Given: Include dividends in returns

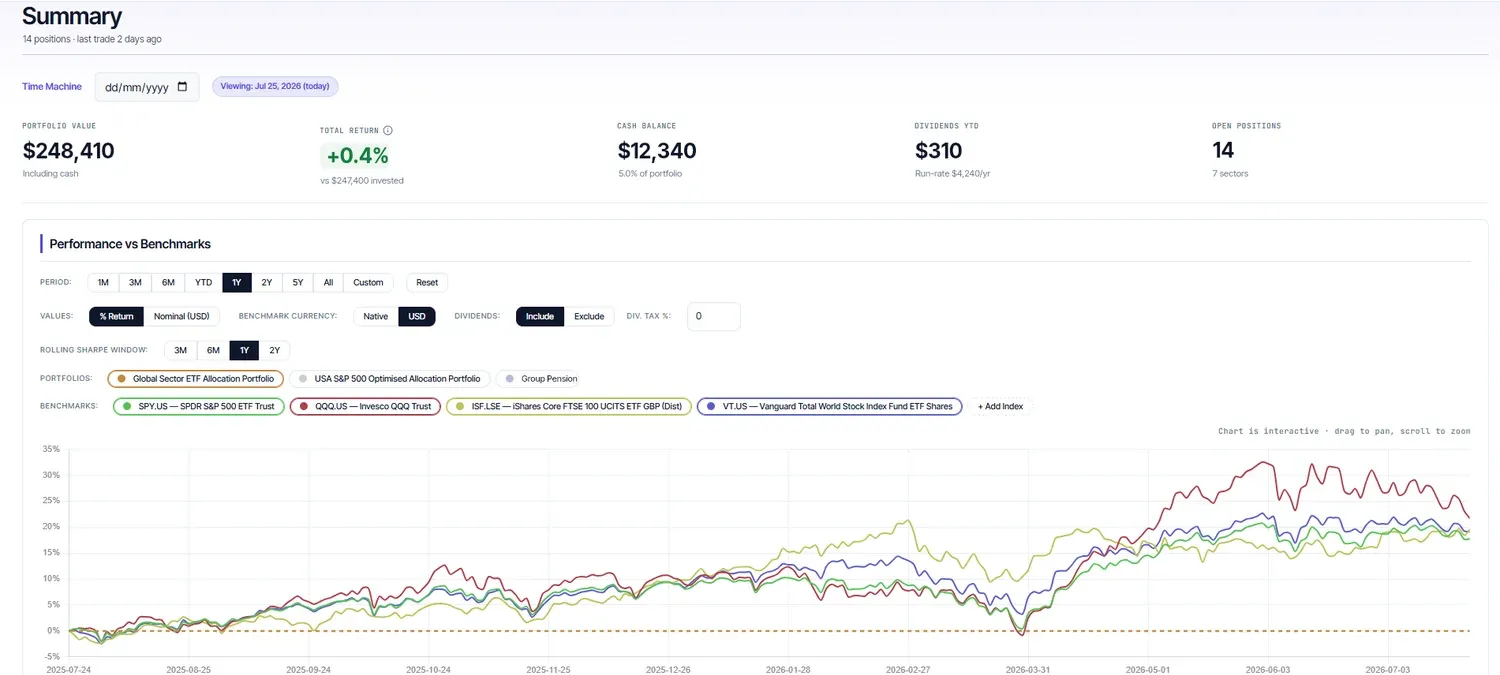Looking at the screenshot, I should coord(540,316).
